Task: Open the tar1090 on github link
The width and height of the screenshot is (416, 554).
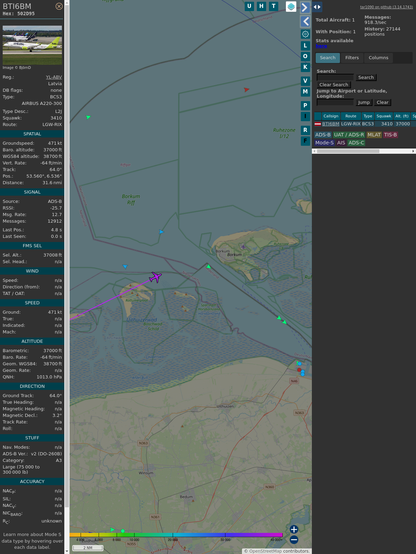Action: tap(386, 7)
